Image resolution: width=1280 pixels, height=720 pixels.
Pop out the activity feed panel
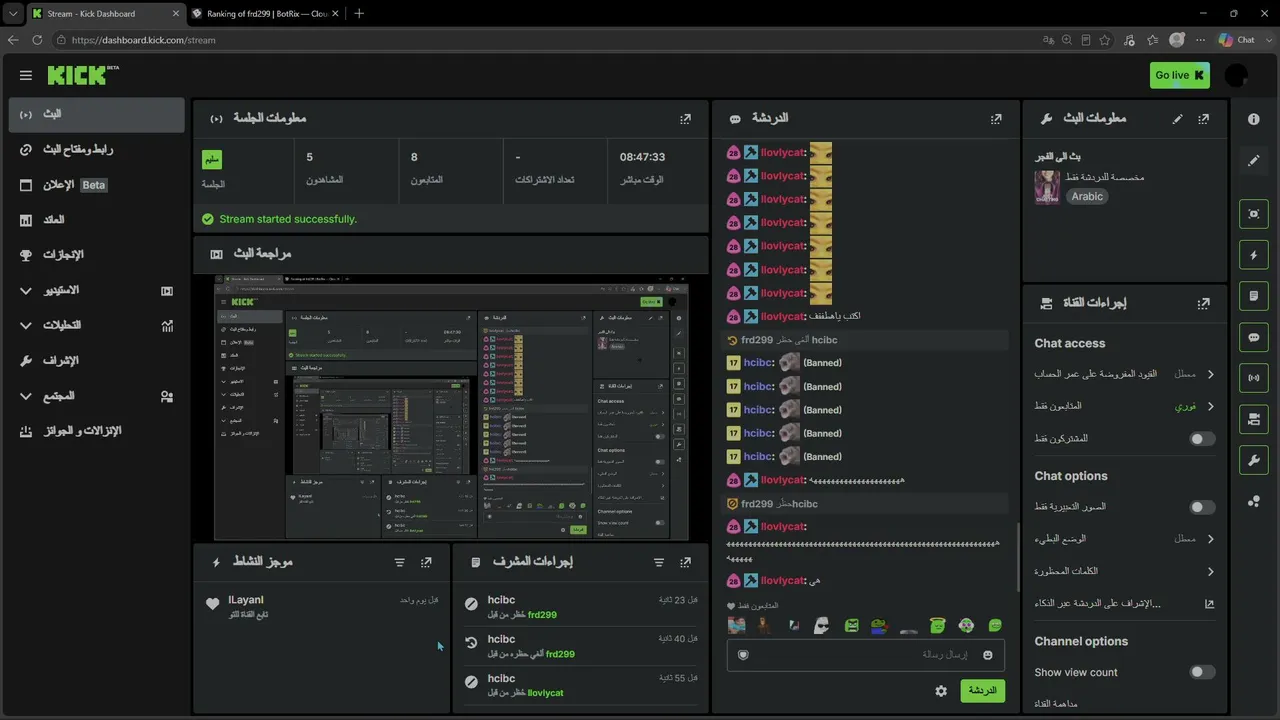426,563
